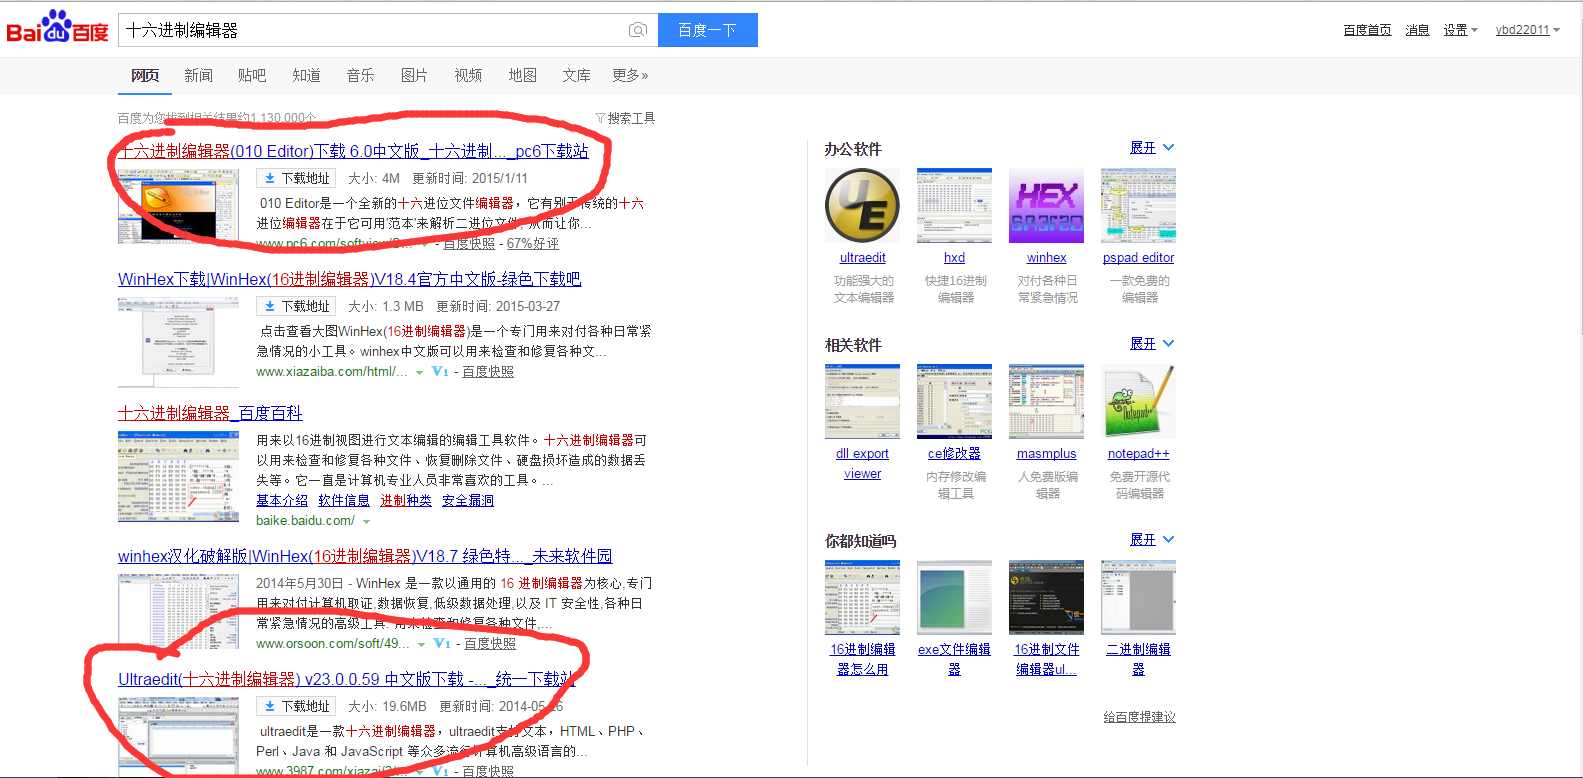
Task: Switch to 文库 tab
Action: 576,75
